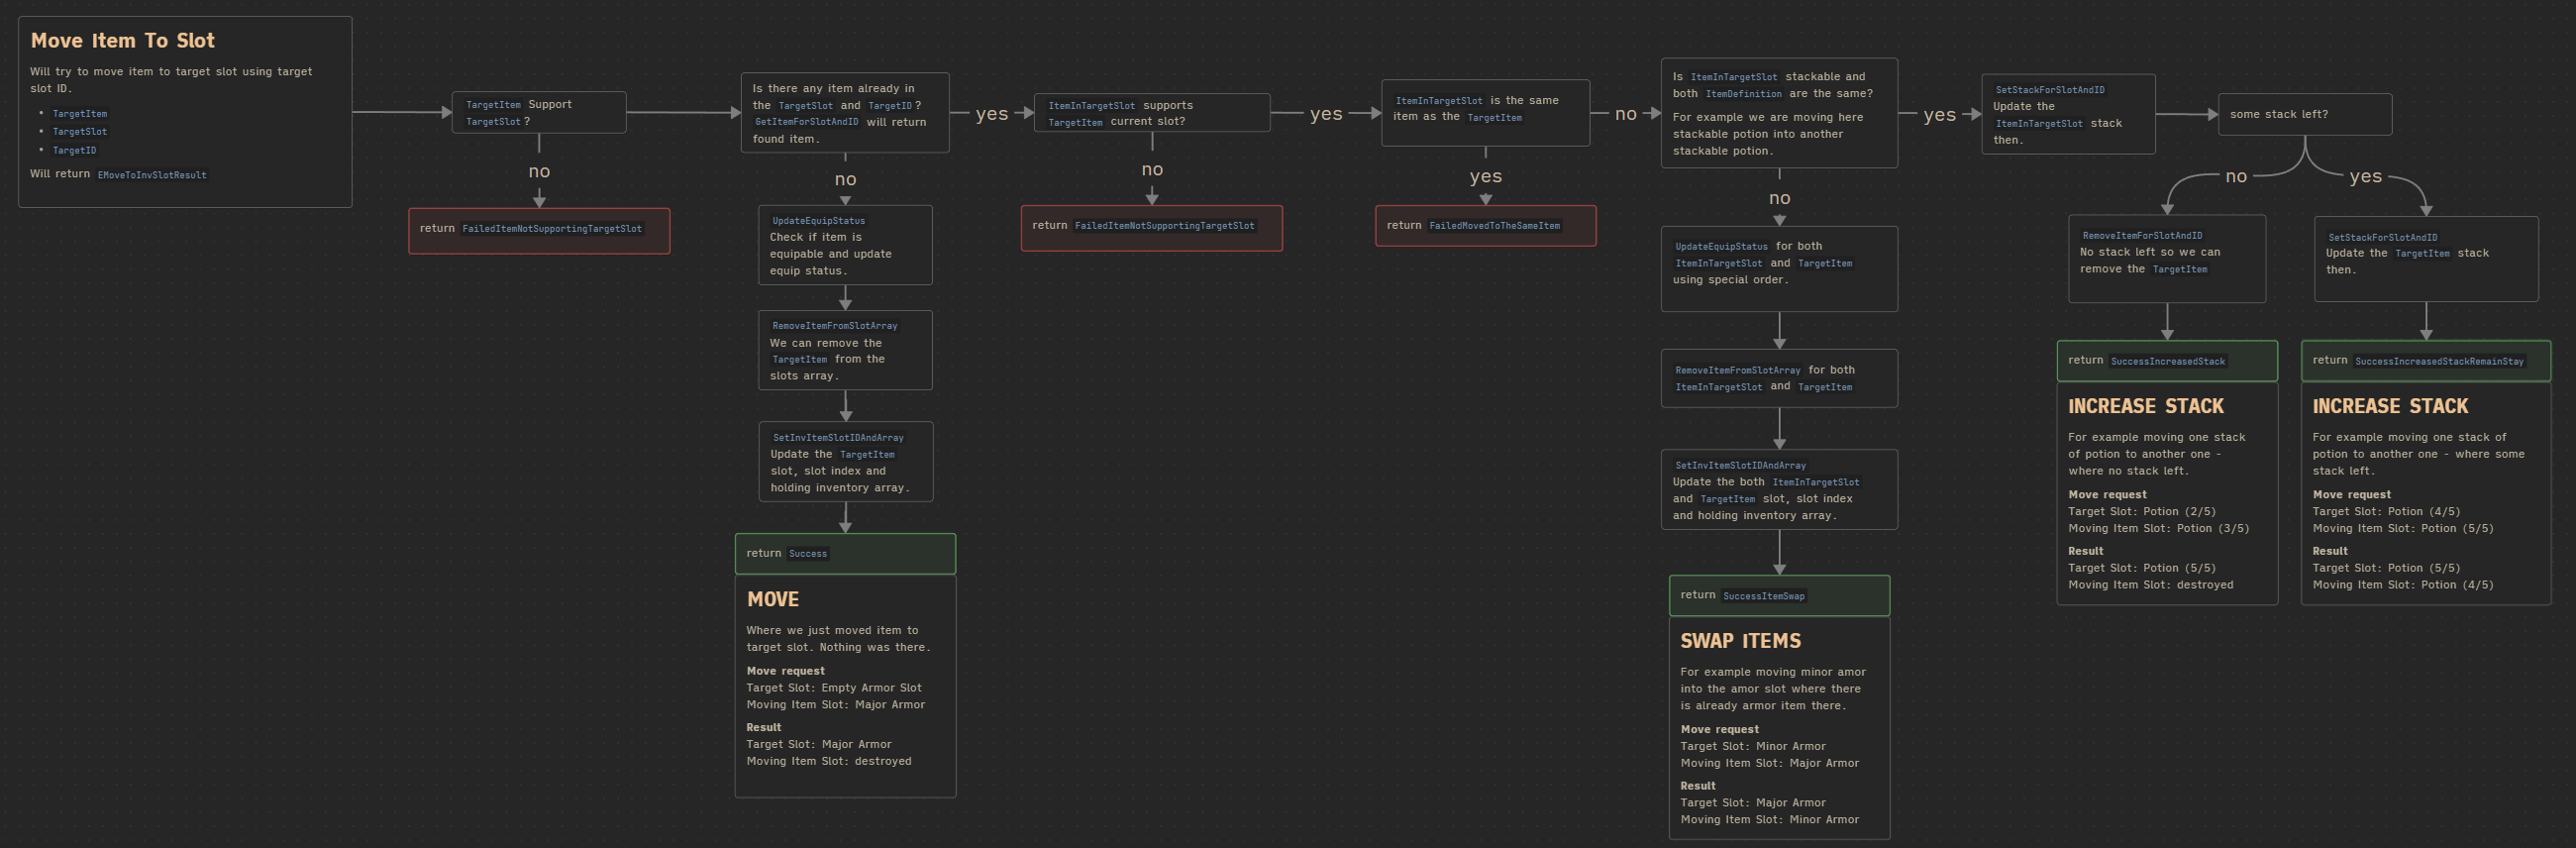Select the "We can remove the TargetItem" node
Image resolution: width=2576 pixels, height=848 pixels.
(844, 351)
